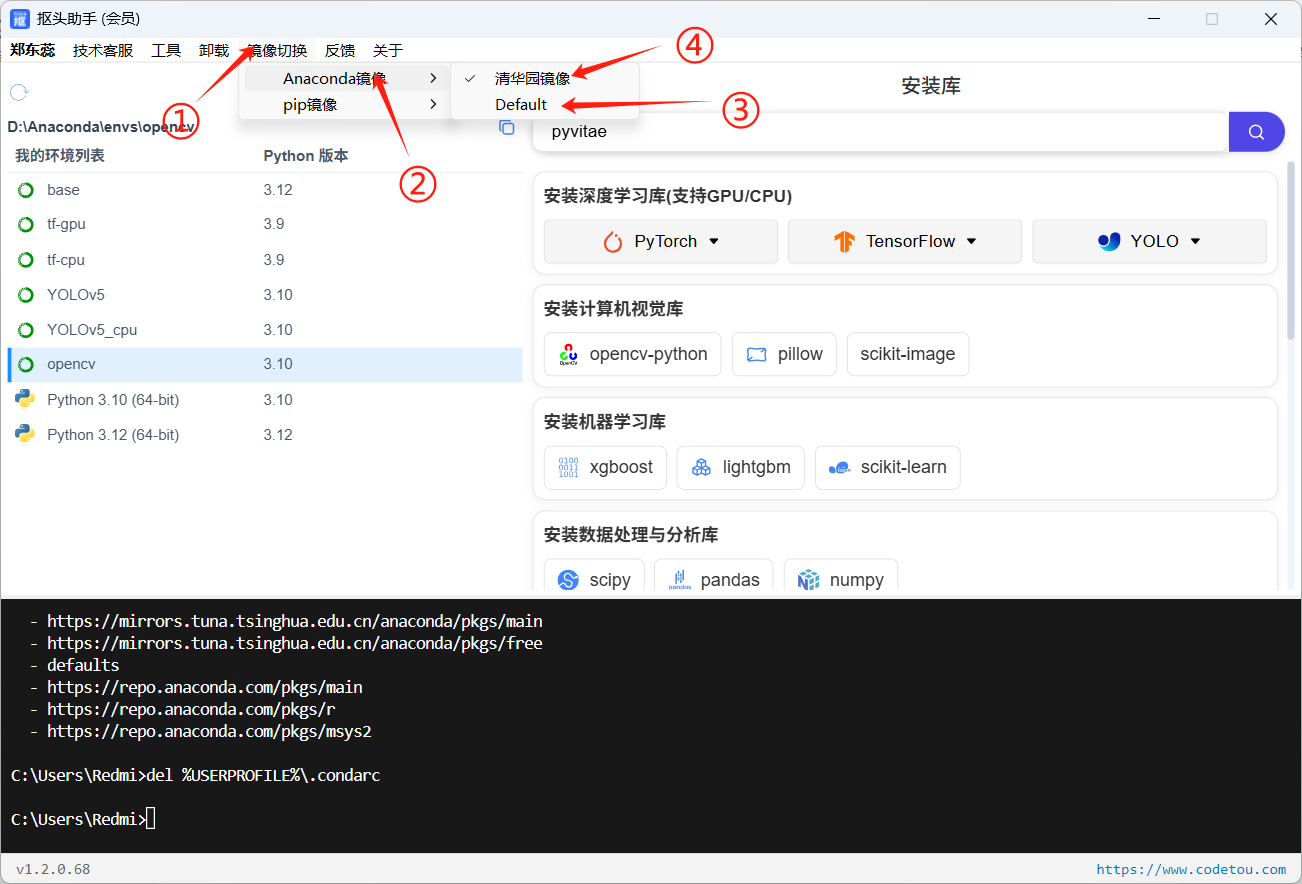Select the base environment row
This screenshot has height=884, width=1302.
point(265,190)
